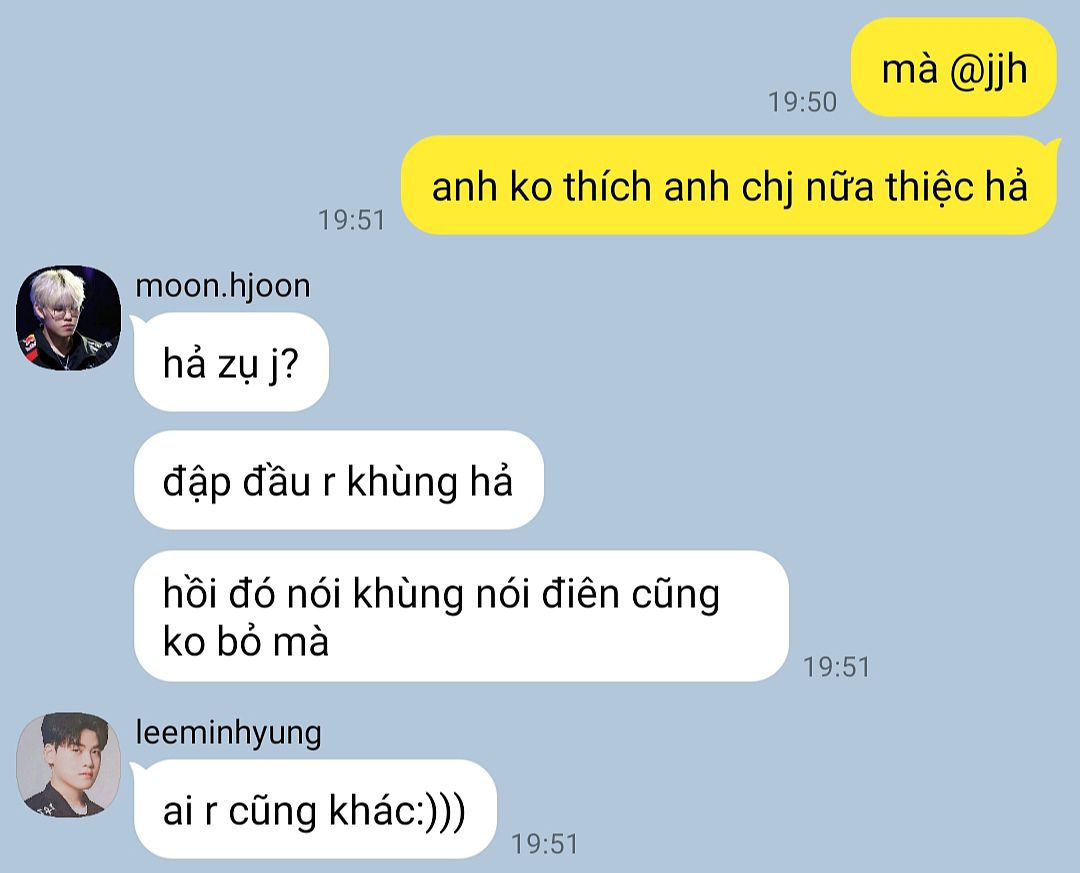1080x873 pixels.
Task: Open leeminhyung's profile avatar
Action: click(68, 765)
